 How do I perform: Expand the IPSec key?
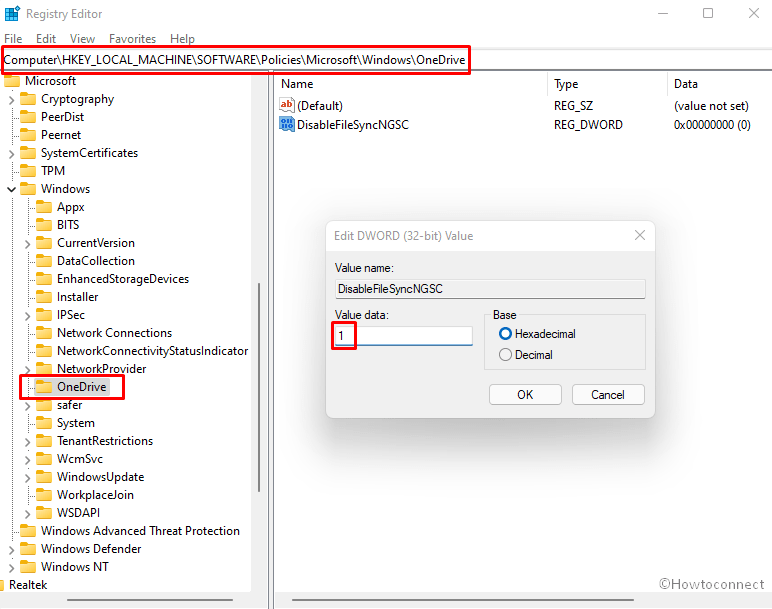click(x=28, y=316)
